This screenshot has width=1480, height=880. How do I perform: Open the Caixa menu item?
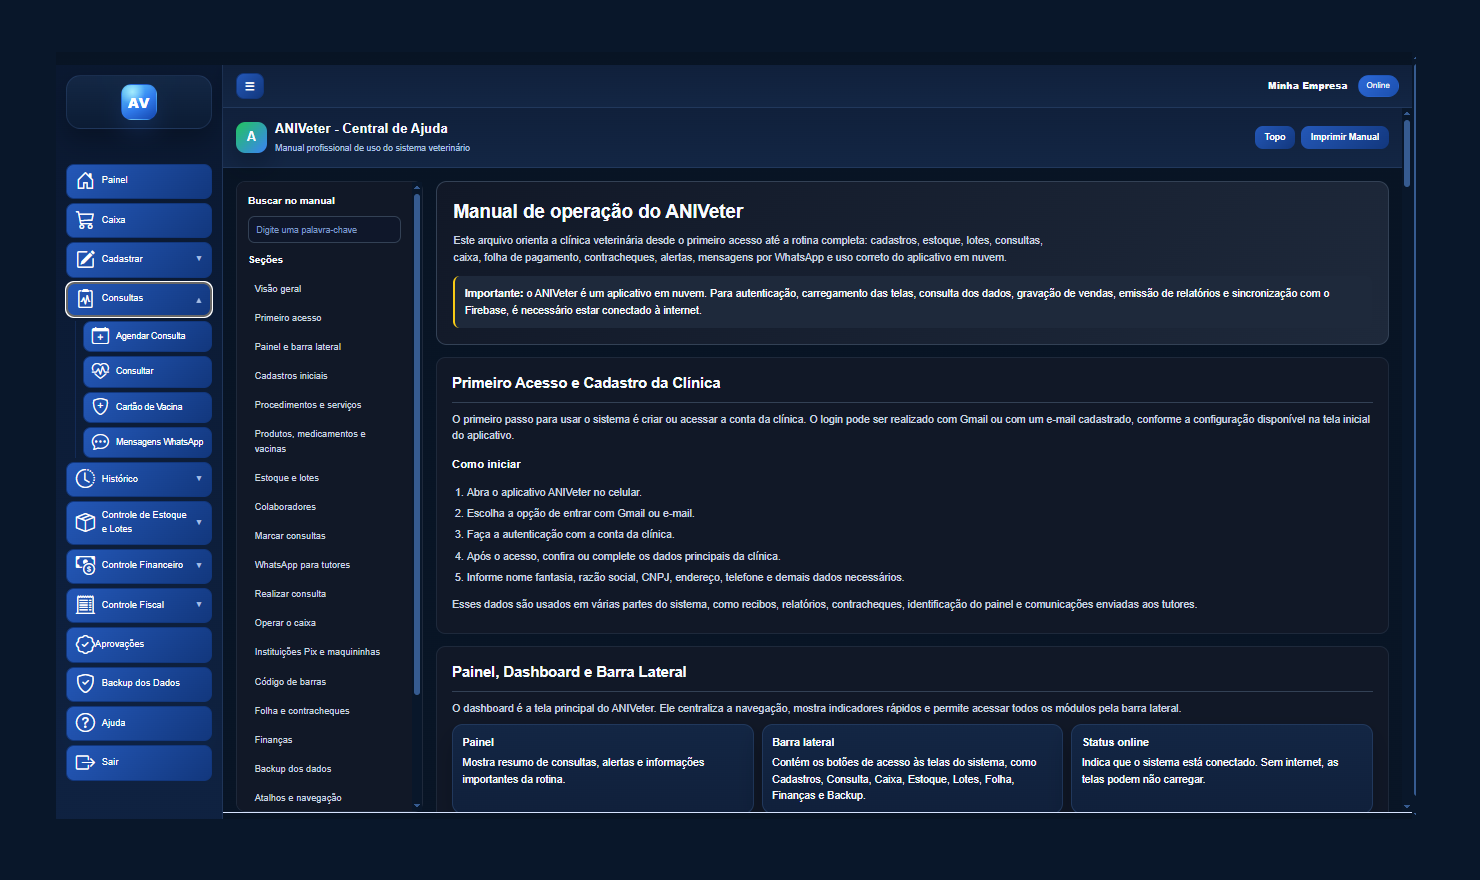pos(139,220)
